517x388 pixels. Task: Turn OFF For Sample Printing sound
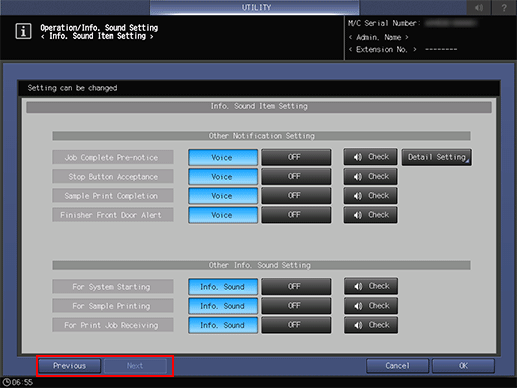[296, 306]
